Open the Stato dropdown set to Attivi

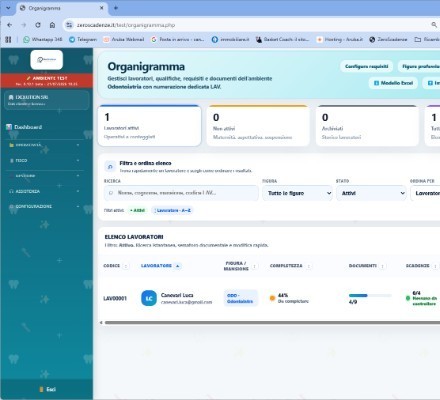point(371,193)
